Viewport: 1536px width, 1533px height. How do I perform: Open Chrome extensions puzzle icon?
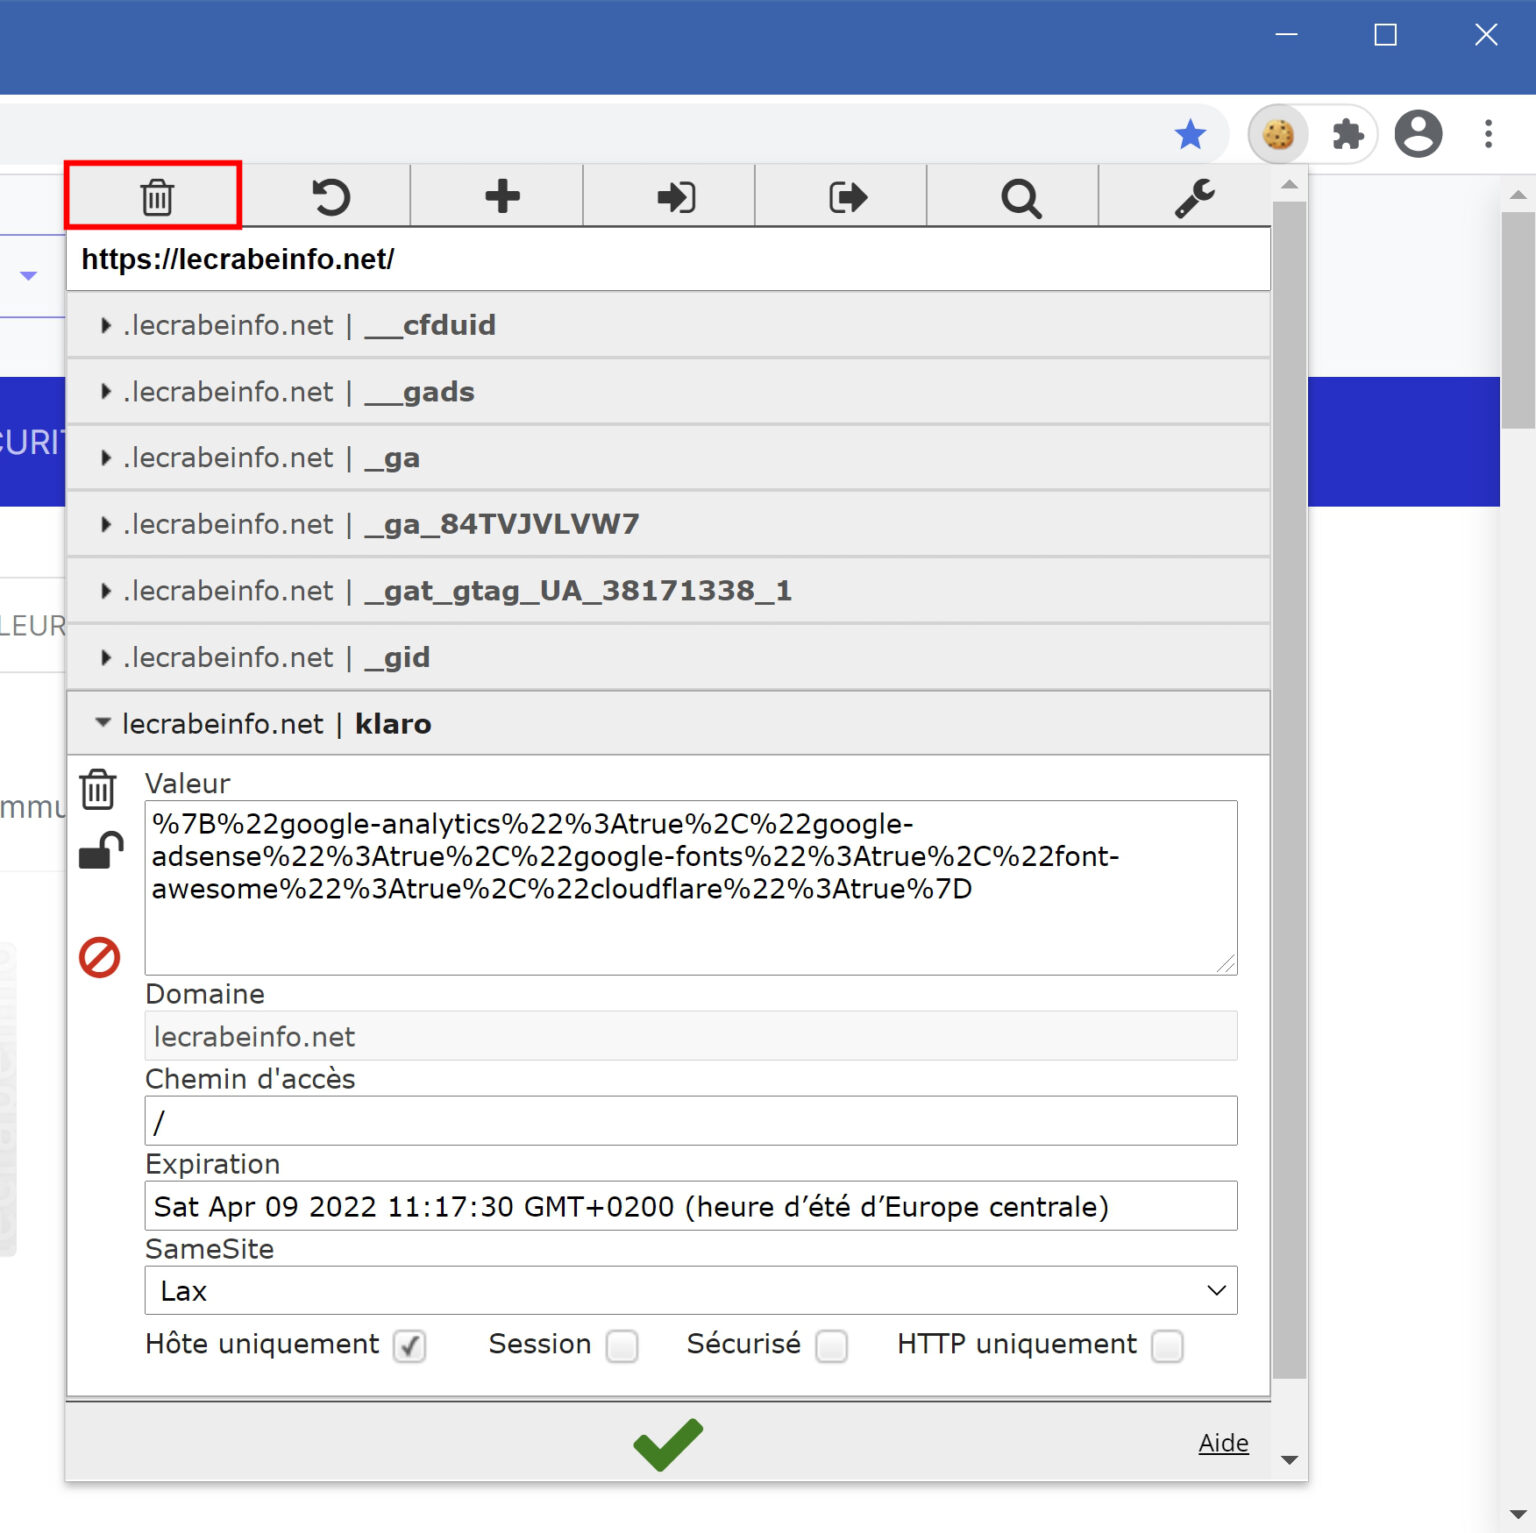tap(1347, 133)
